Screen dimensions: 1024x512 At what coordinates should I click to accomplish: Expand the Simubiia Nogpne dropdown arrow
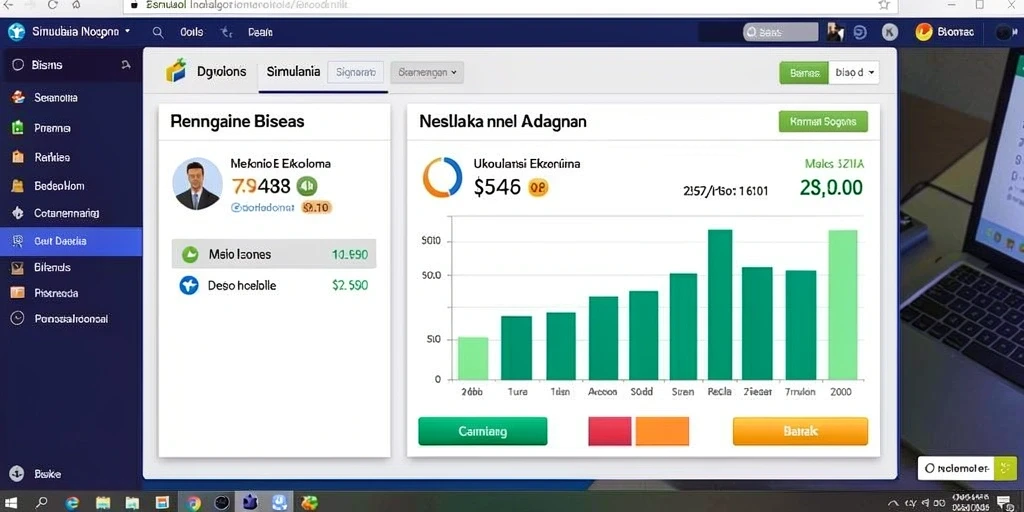pyautogui.click(x=127, y=31)
